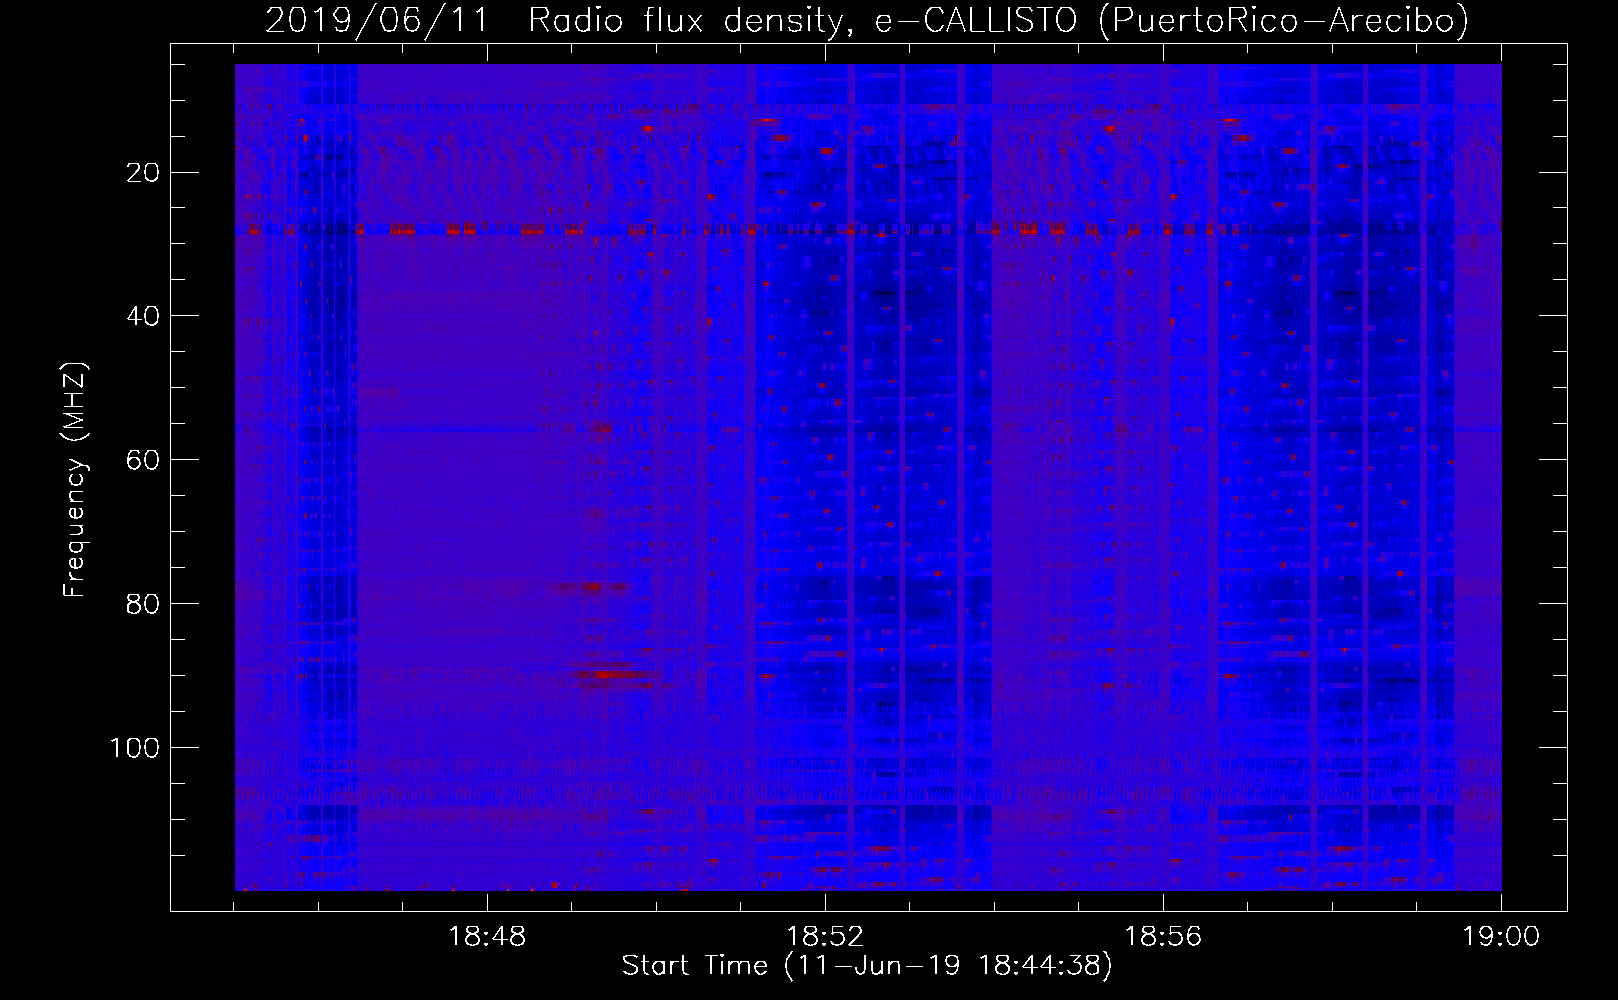Screen dimensions: 1618x1000
Task: Click the 18:52 time tick label
Action: [x=825, y=937]
